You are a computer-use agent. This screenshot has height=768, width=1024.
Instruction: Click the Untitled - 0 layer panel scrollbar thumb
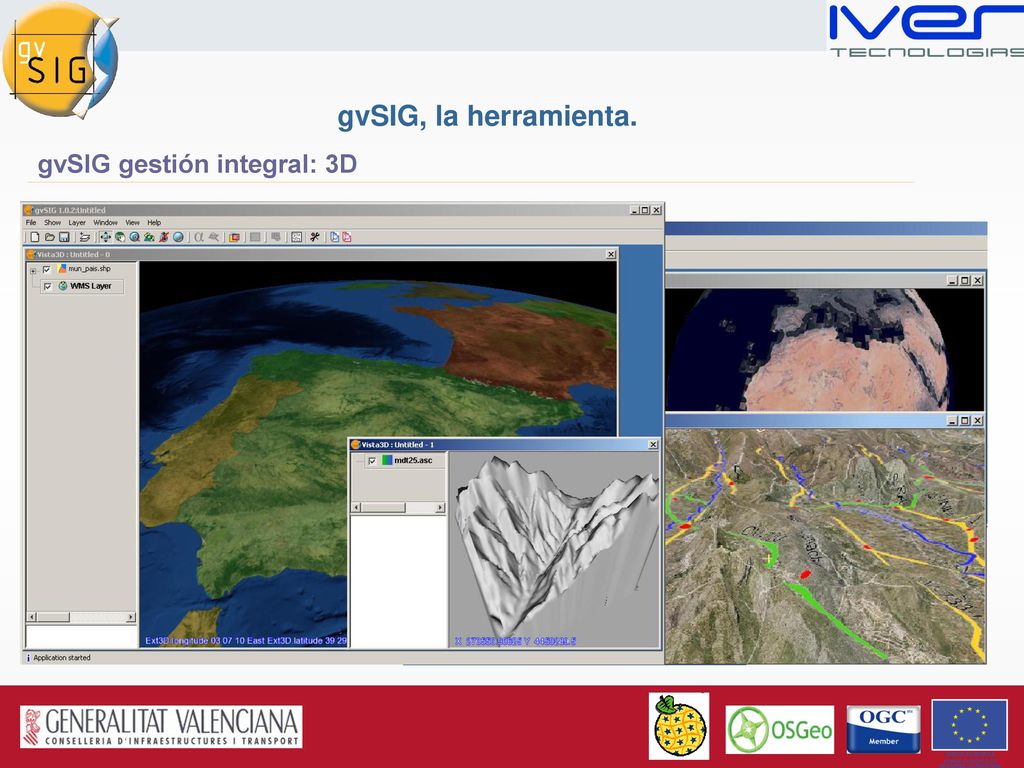pos(53,616)
